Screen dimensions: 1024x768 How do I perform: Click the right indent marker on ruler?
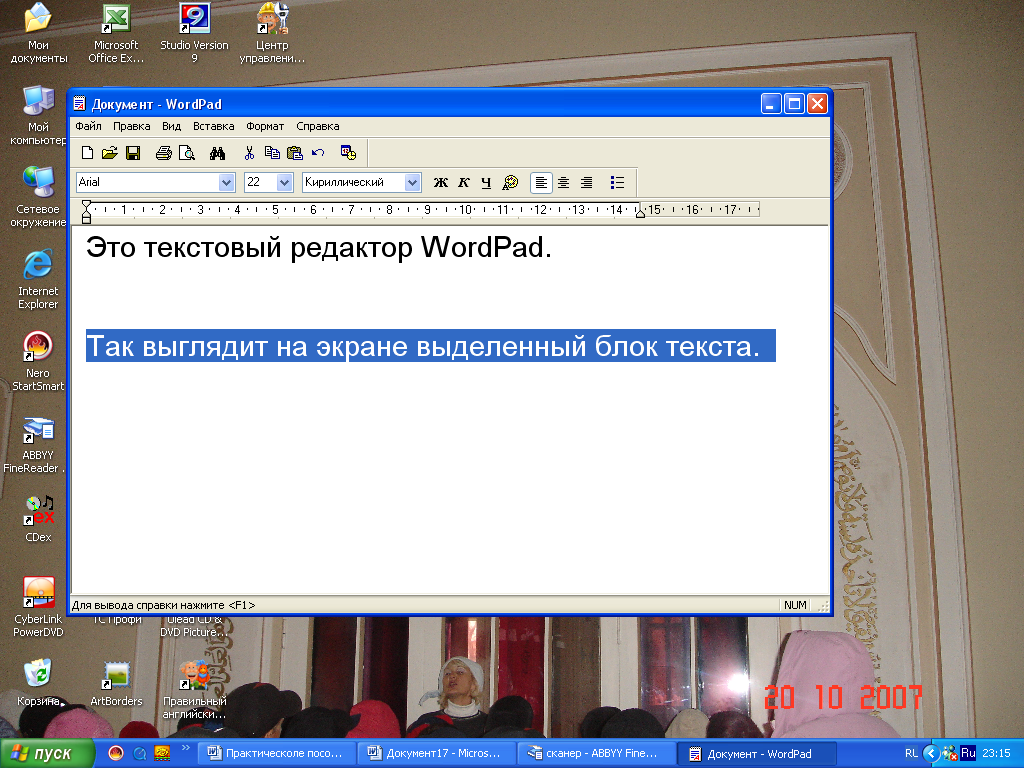[x=641, y=212]
